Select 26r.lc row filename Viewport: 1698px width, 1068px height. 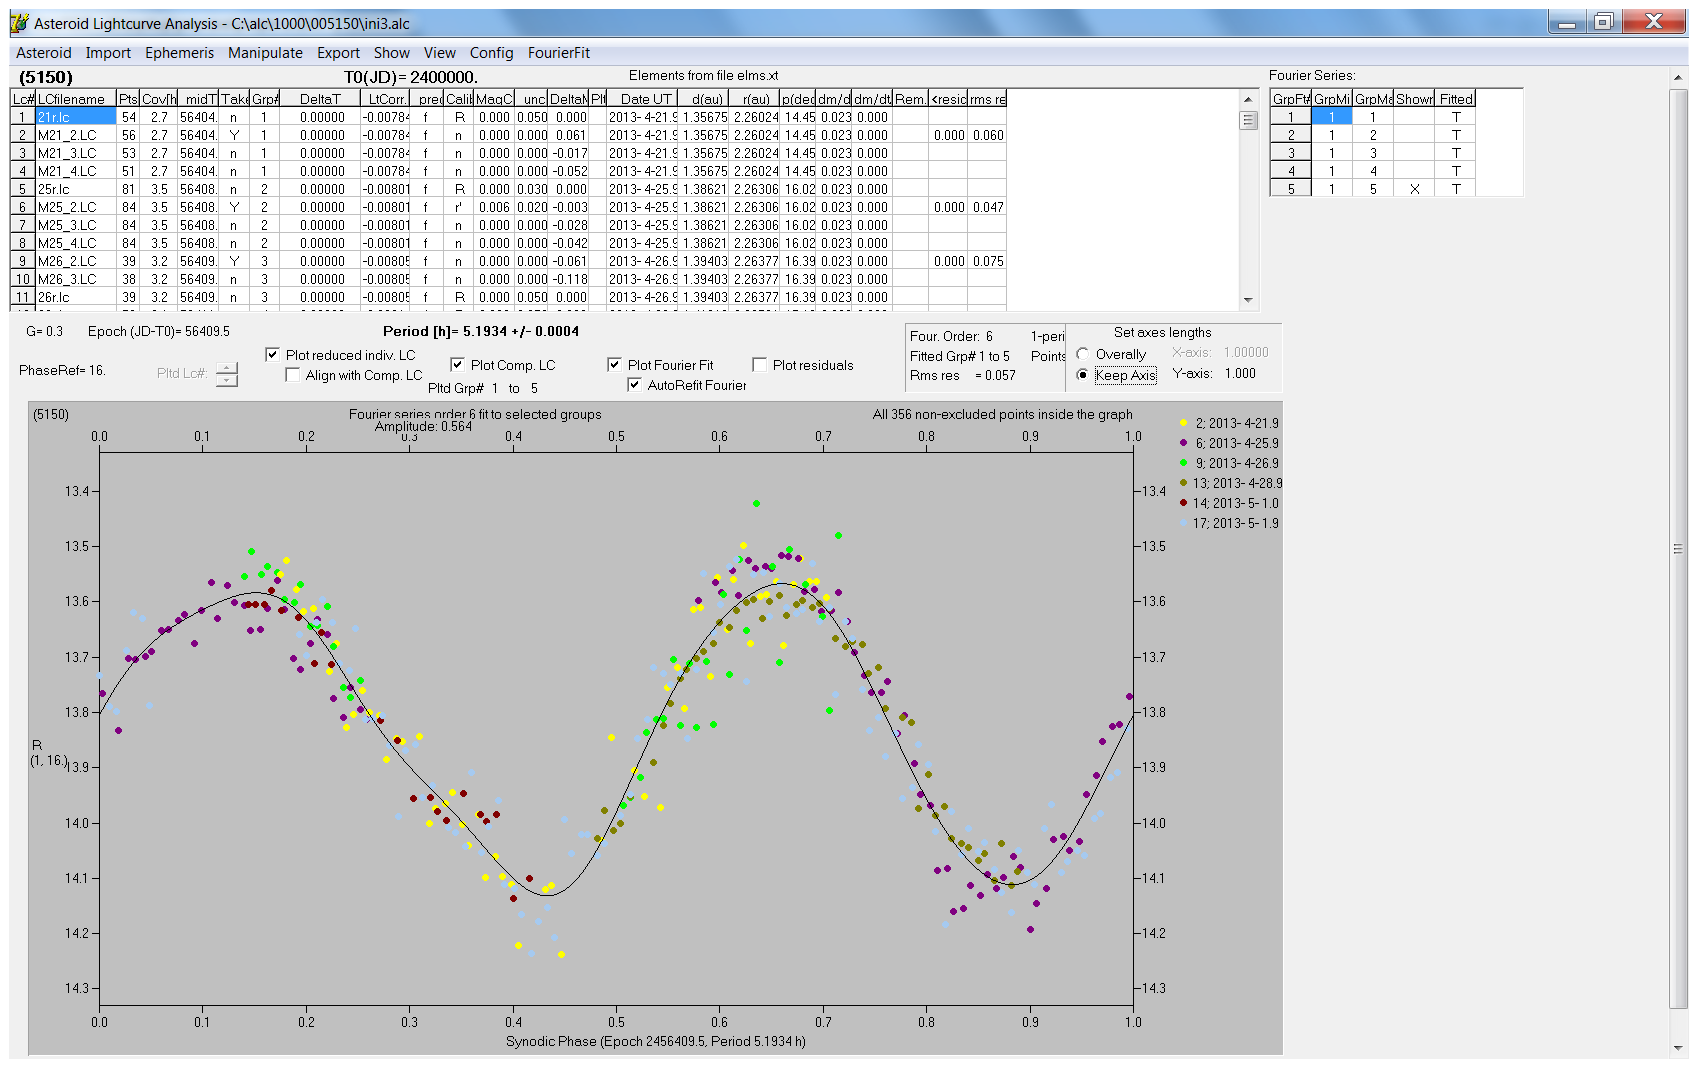click(75, 297)
